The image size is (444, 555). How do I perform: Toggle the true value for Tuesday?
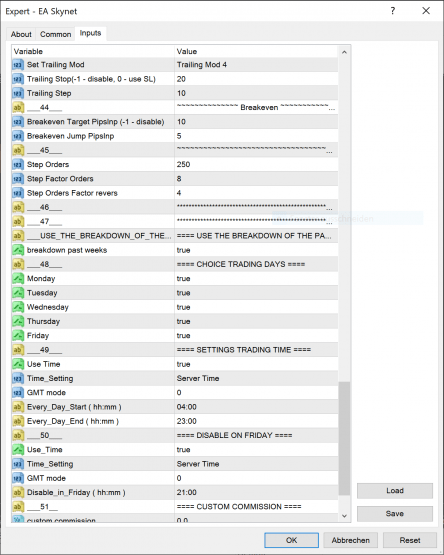tap(256, 293)
